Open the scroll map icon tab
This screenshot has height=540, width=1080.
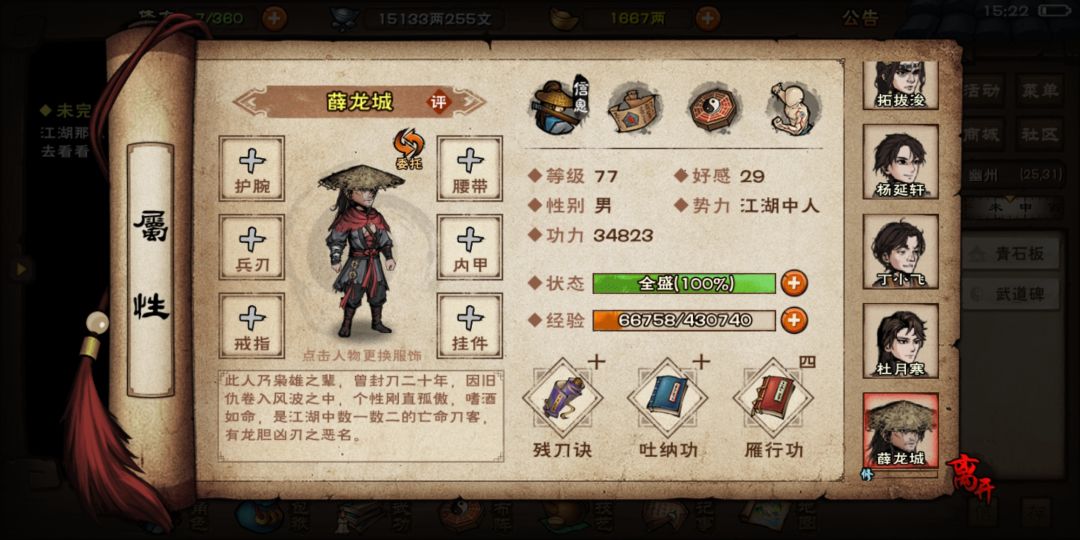[635, 108]
